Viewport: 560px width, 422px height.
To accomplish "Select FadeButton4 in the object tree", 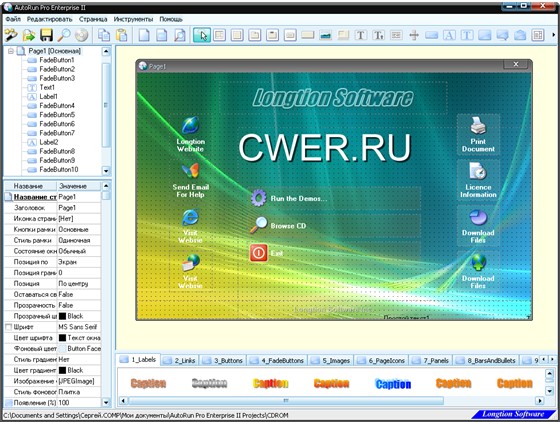I will click(x=57, y=105).
